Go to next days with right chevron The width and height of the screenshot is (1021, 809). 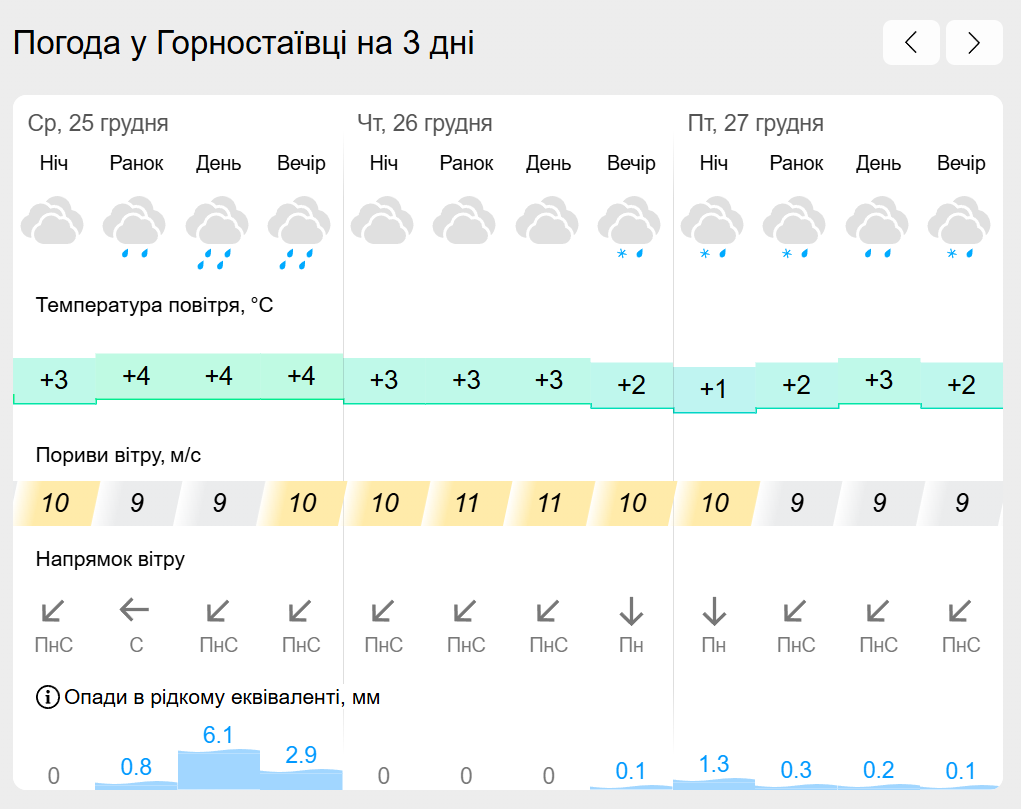974,43
